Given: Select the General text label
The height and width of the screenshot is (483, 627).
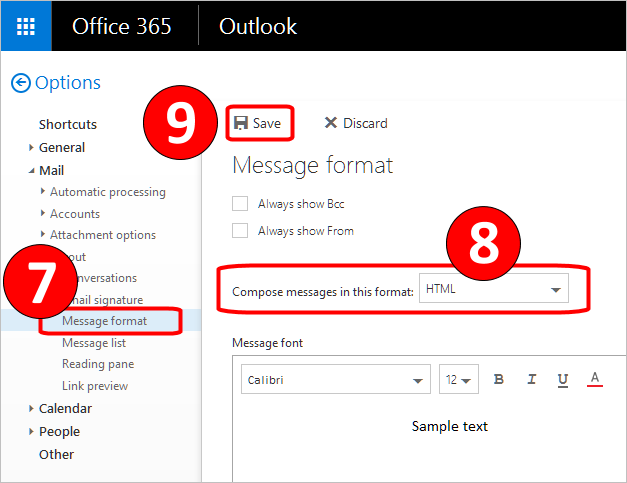Looking at the screenshot, I should 62,148.
